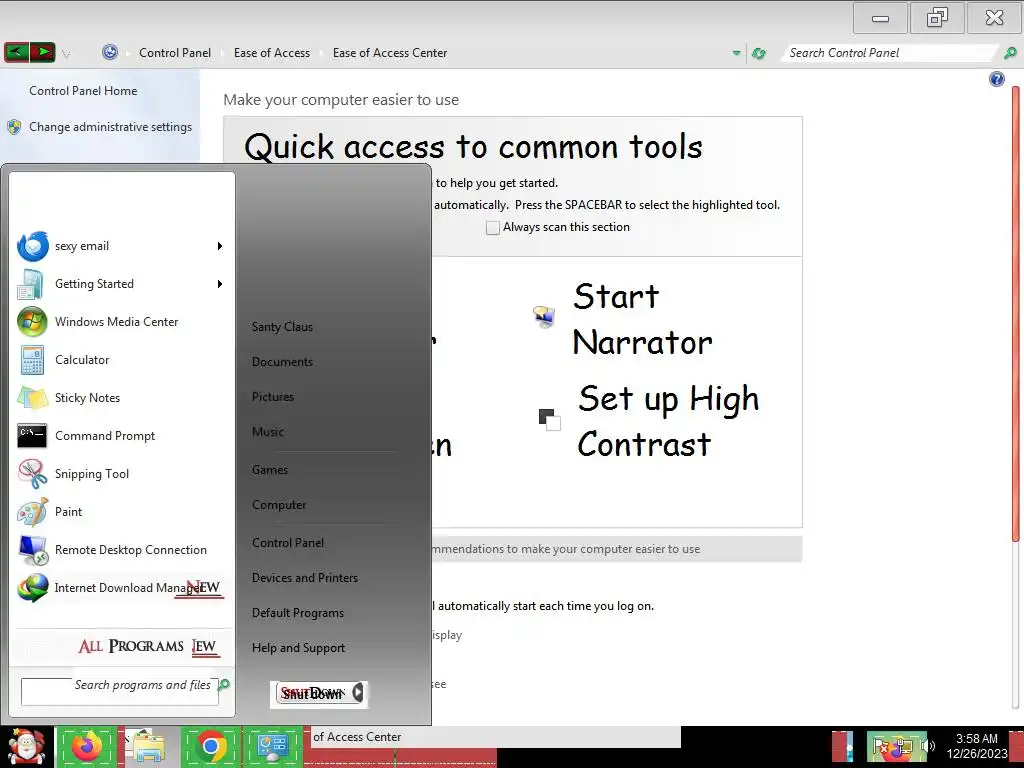Open the Remote Desktop Connection icon
The height and width of the screenshot is (768, 1024).
pyautogui.click(x=33, y=550)
